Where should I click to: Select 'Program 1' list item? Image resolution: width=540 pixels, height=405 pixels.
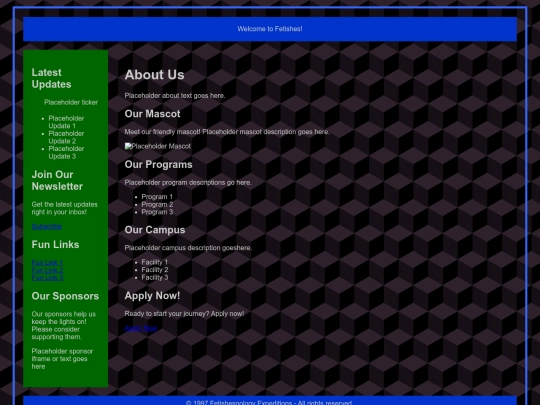coord(157,197)
